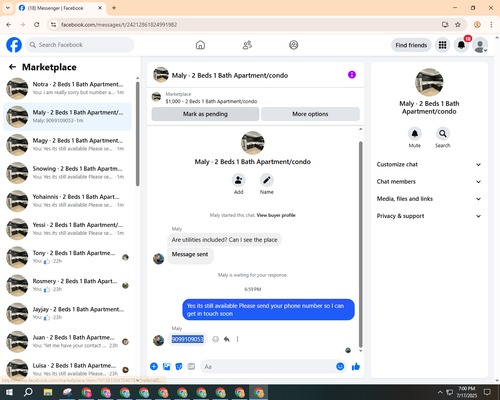Click Mark as pending button
Screen dimensions: 500x400
click(x=205, y=114)
